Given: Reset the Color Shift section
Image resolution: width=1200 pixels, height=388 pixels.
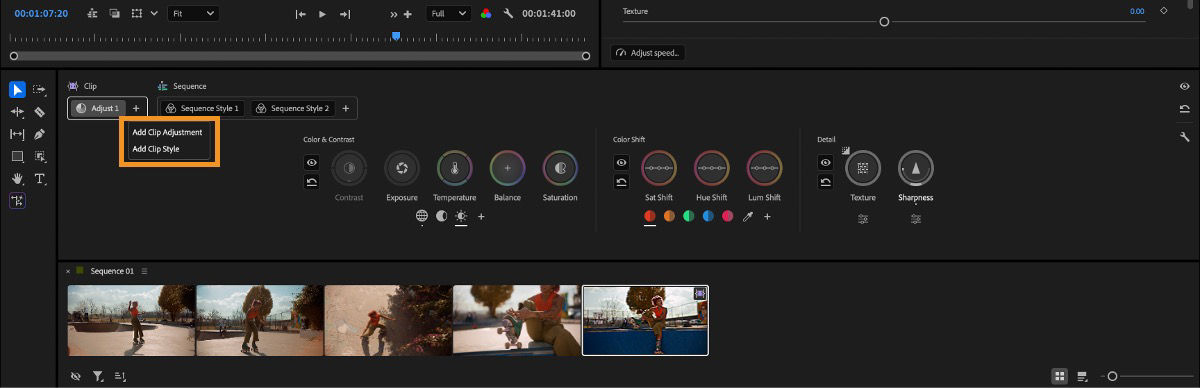Looking at the screenshot, I should (x=621, y=182).
